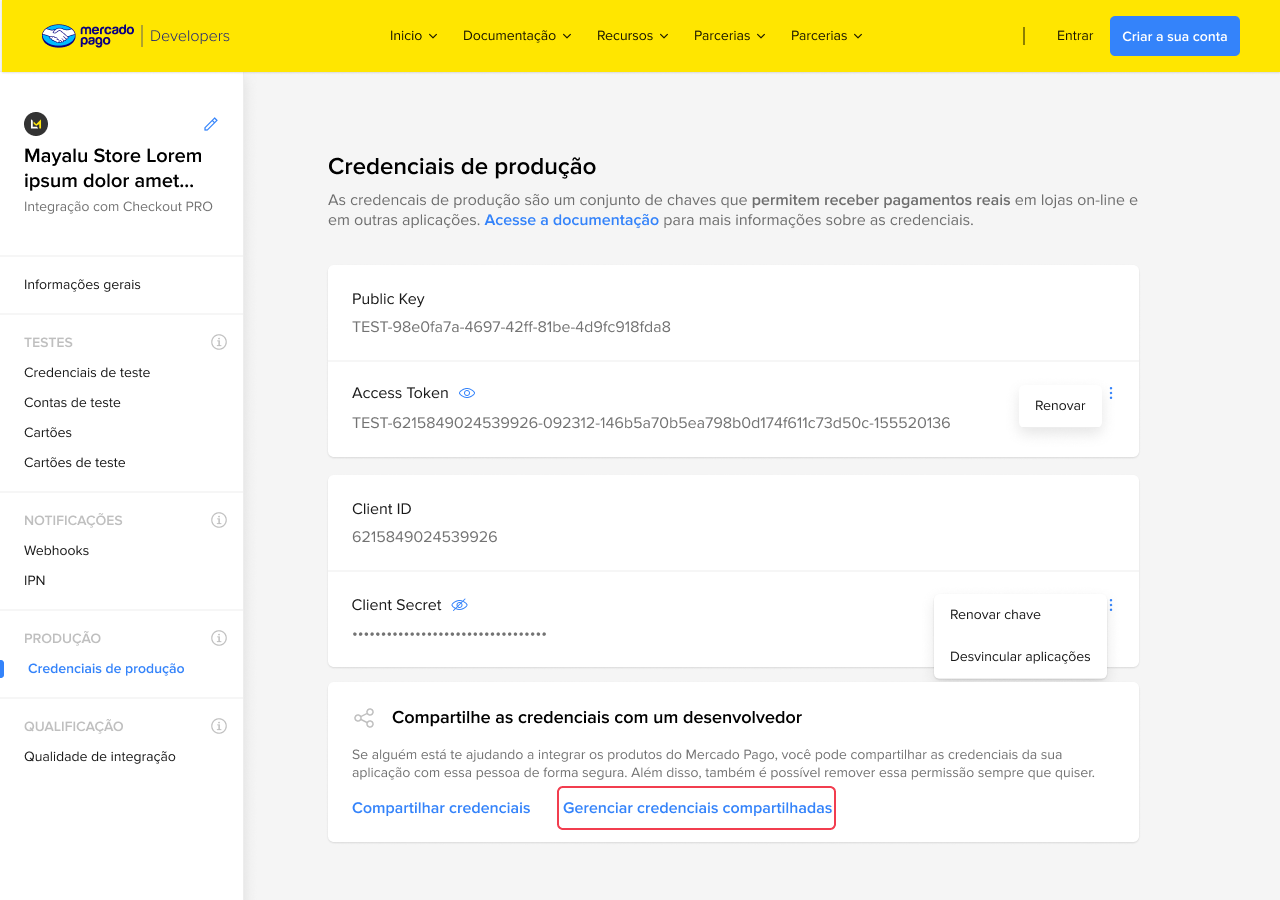The image size is (1280, 900).
Task: Click the Developers label in header
Action: (190, 36)
